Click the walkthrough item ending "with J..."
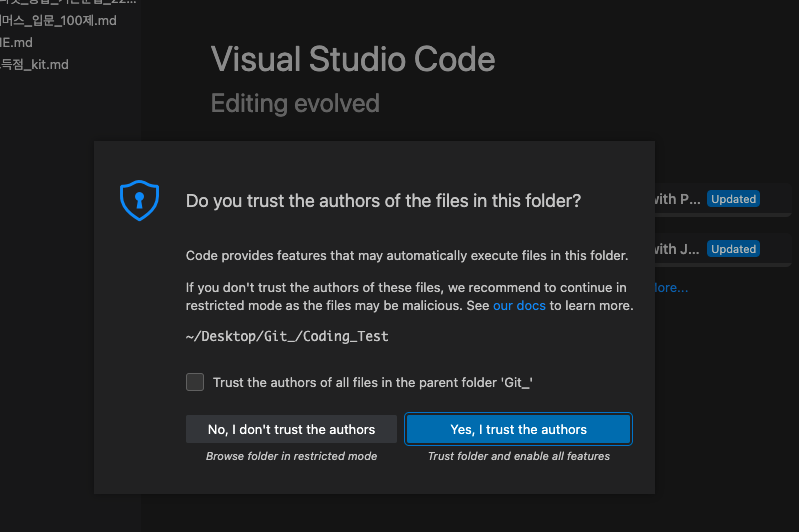This screenshot has width=799, height=532. point(723,249)
